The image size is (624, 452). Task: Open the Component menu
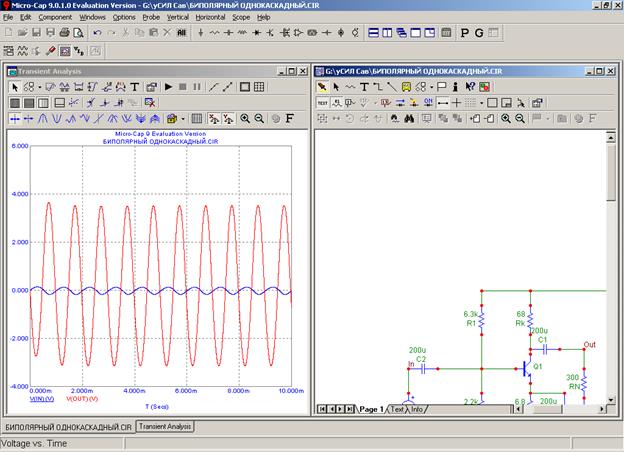point(55,17)
